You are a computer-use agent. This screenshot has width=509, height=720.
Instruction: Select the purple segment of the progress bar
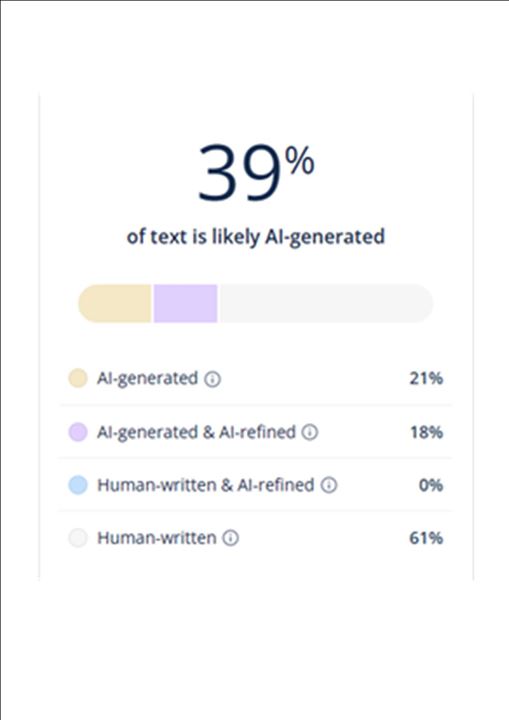(185, 303)
